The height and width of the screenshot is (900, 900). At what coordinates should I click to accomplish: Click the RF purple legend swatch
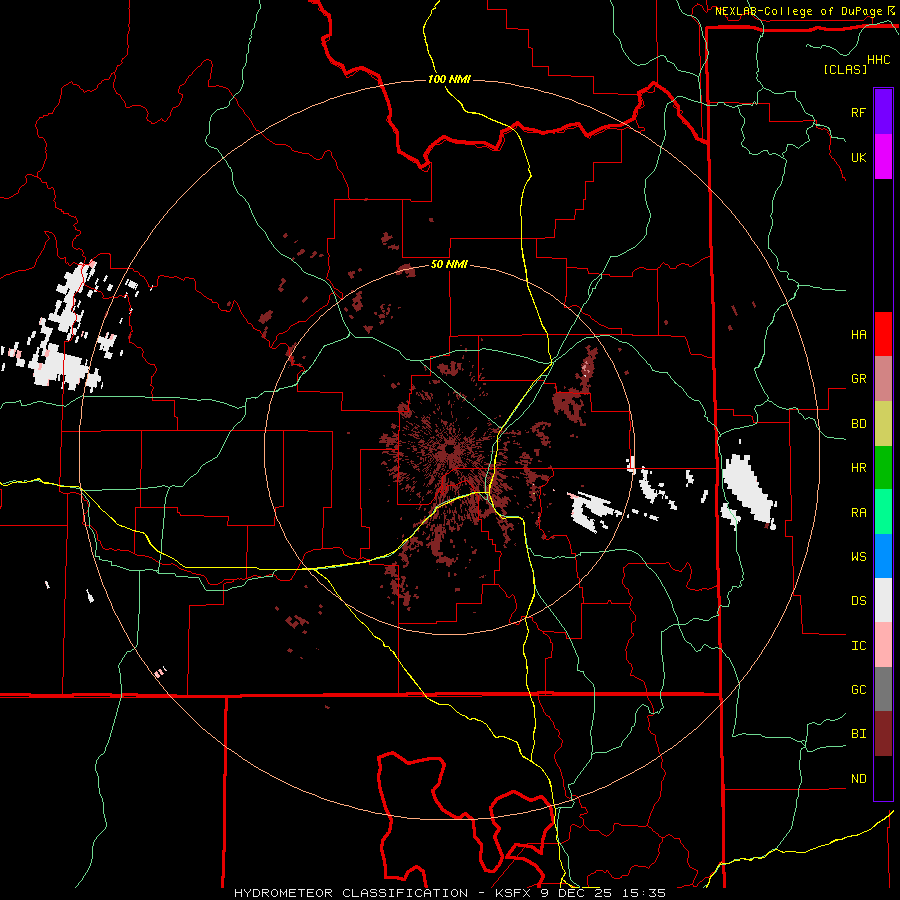[x=883, y=112]
